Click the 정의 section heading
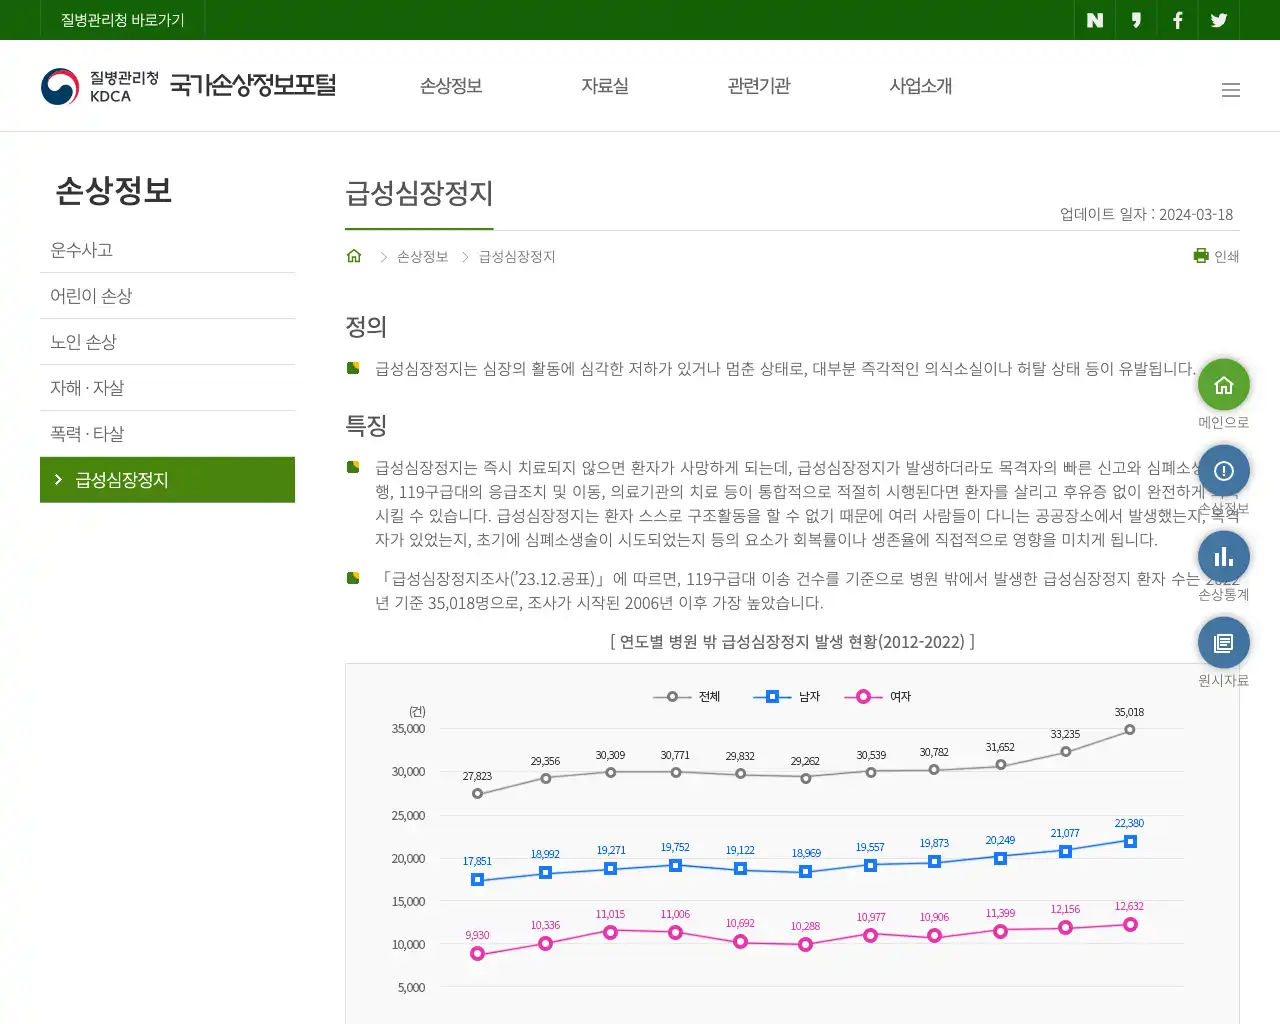This screenshot has height=1024, width=1280. 366,327
